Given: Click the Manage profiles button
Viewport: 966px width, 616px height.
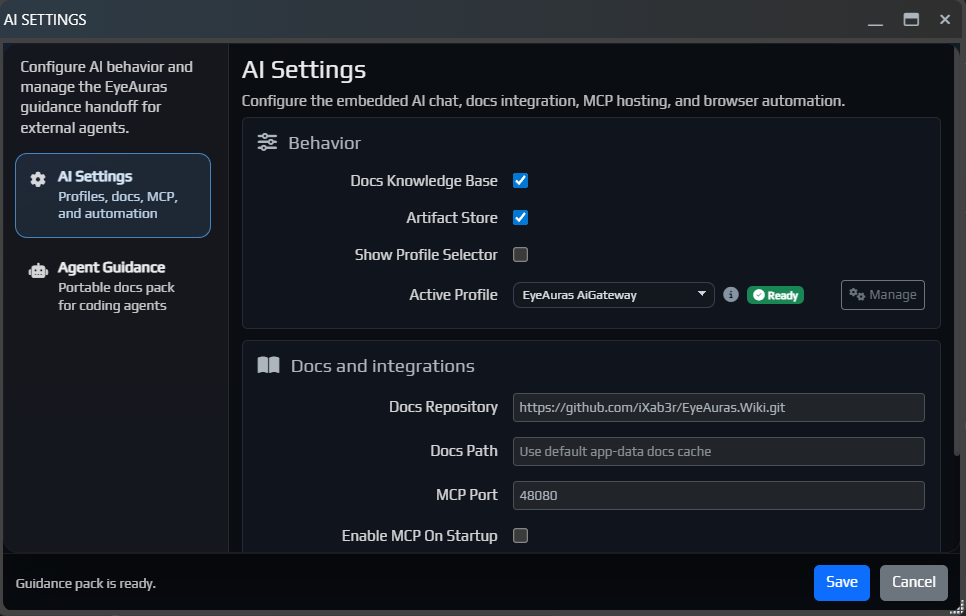Looking at the screenshot, I should [882, 295].
